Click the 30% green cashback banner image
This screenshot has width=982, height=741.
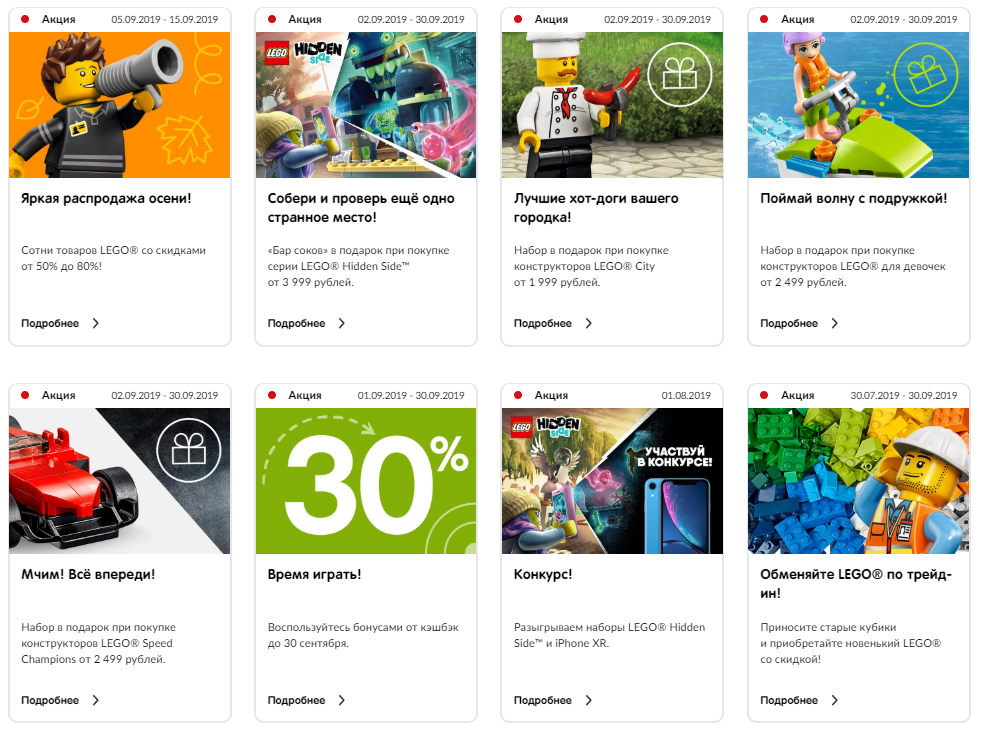click(366, 481)
